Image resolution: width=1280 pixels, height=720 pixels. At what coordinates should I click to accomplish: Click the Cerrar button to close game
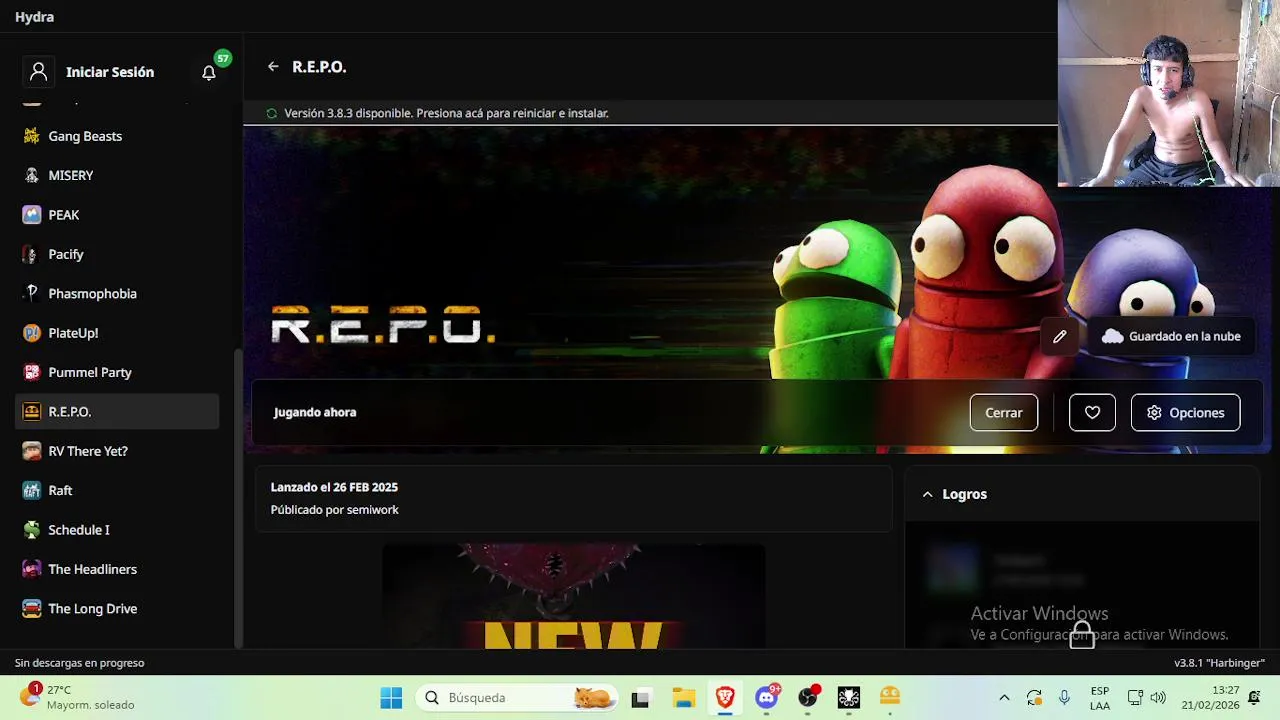coord(1004,412)
